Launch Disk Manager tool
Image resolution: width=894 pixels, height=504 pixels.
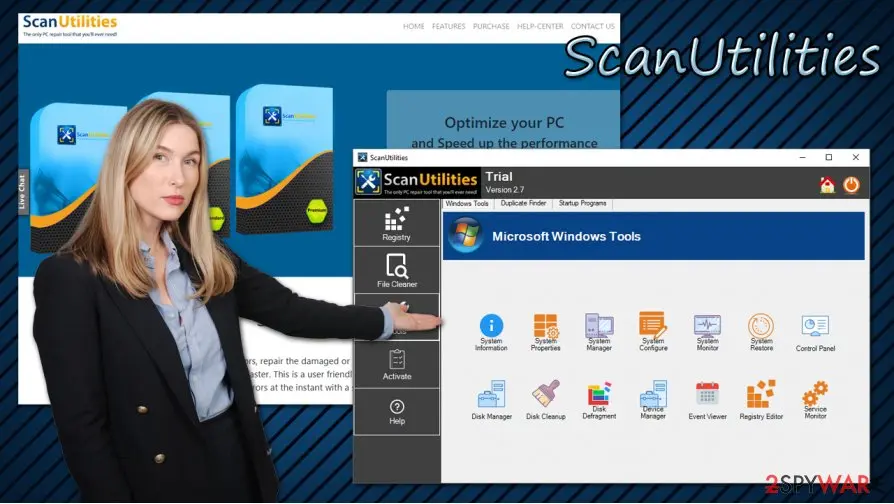(491, 400)
